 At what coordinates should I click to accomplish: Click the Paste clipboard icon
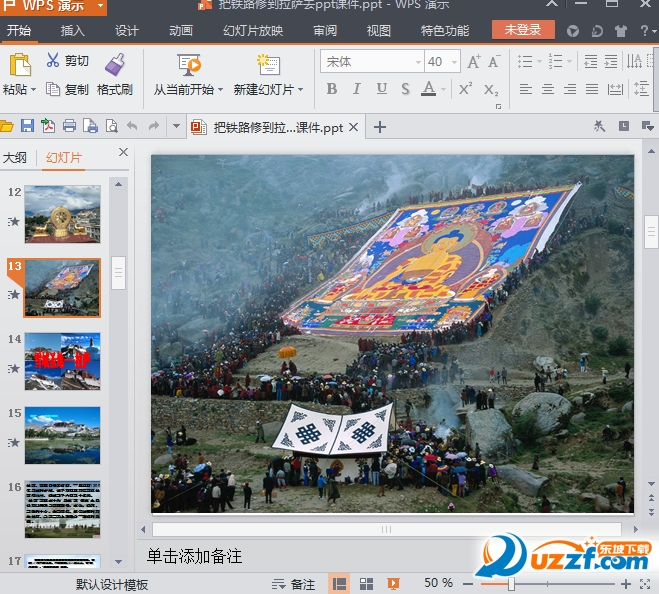pos(20,64)
